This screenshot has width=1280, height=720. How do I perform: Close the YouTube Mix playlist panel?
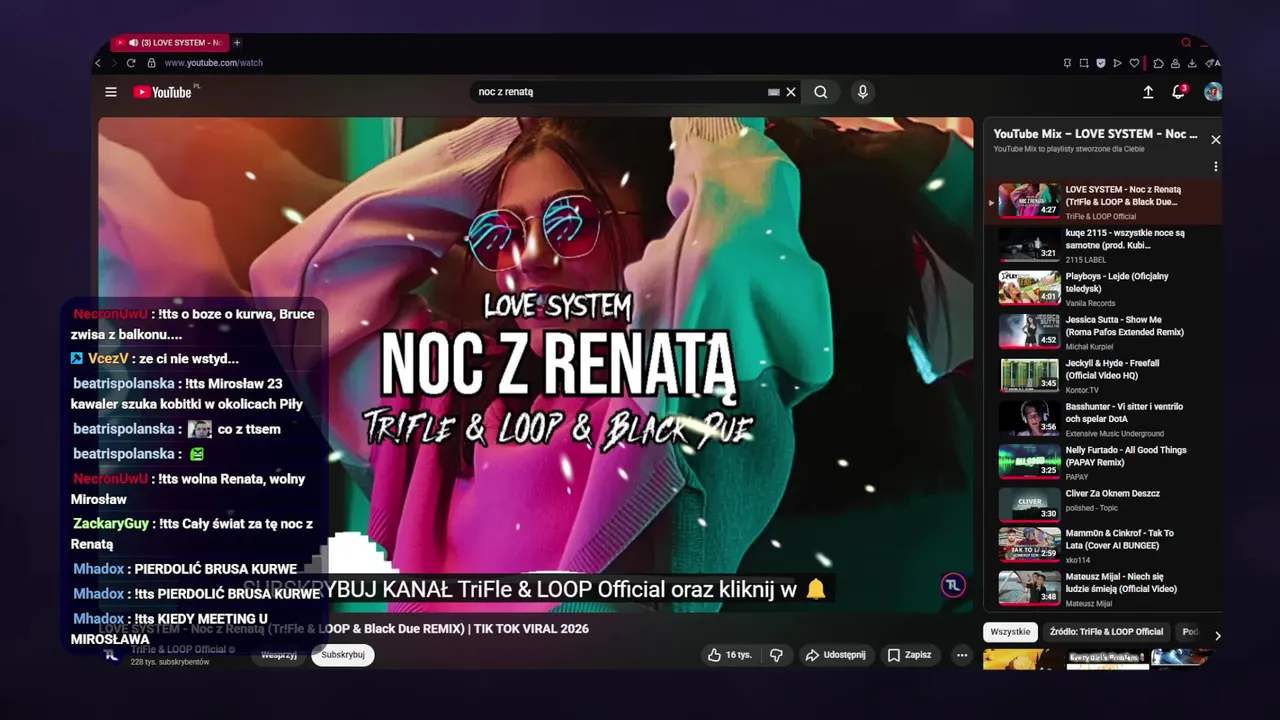tap(1216, 140)
